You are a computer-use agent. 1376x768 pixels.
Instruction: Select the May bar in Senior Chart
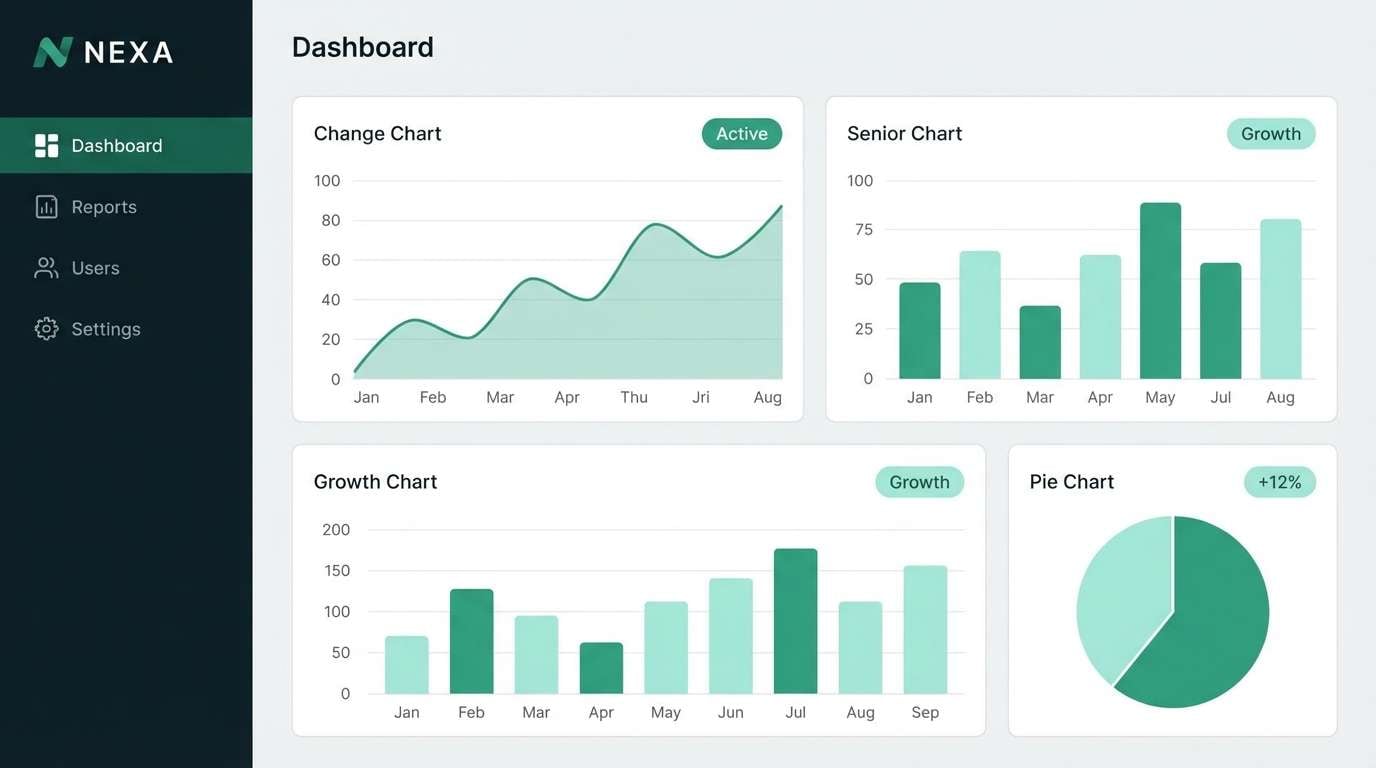[x=1160, y=290]
